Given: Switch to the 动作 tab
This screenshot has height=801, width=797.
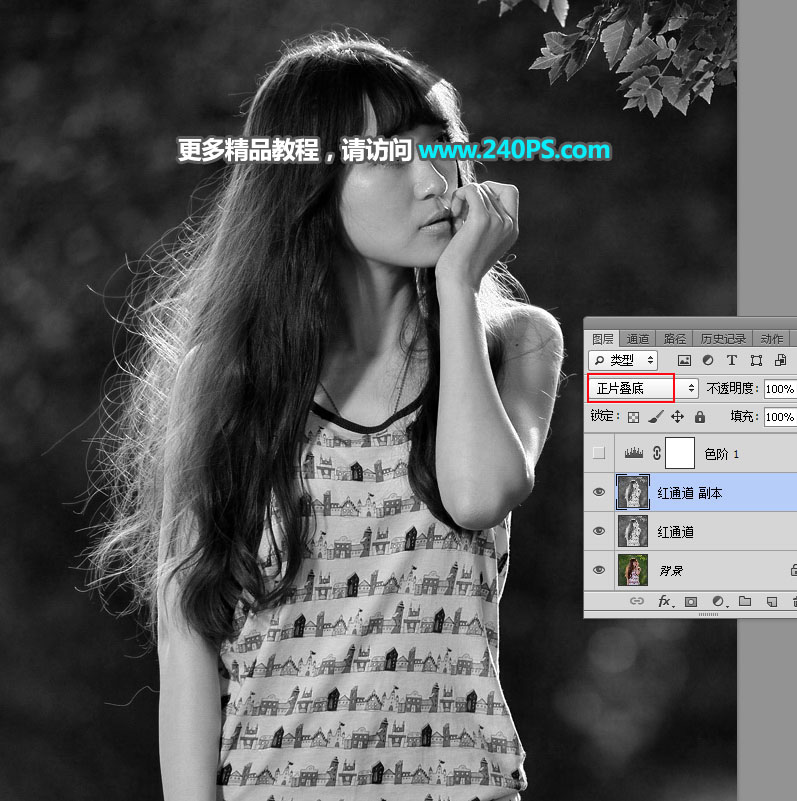Looking at the screenshot, I should pos(771,339).
